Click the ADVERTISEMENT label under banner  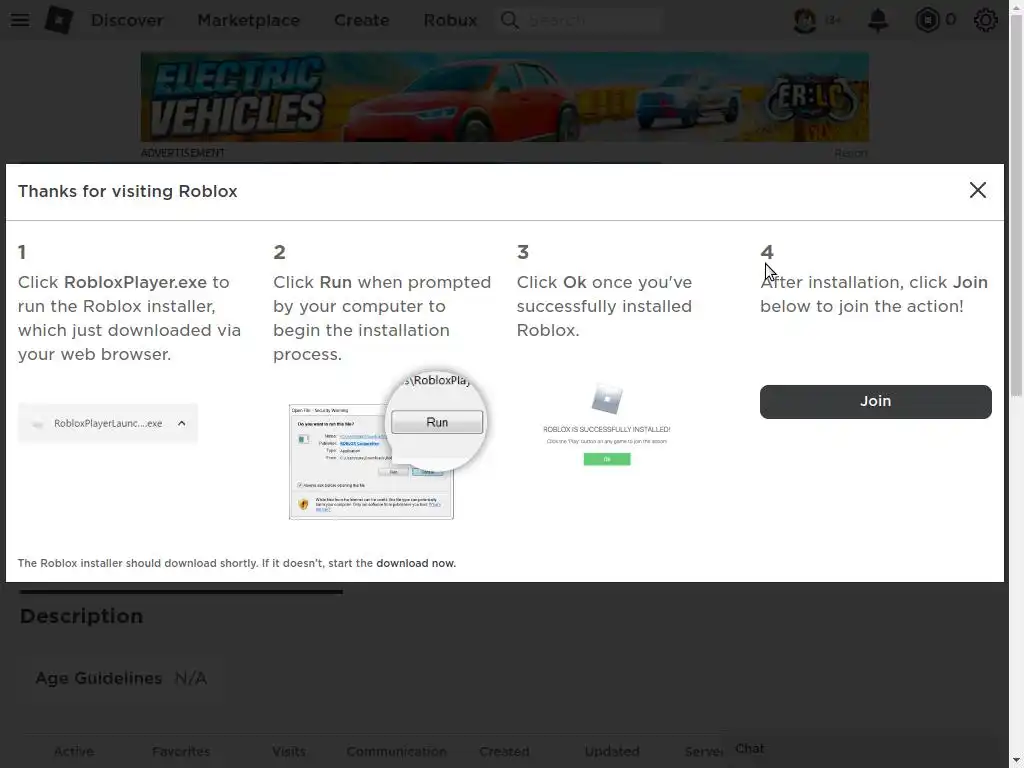pos(182,153)
